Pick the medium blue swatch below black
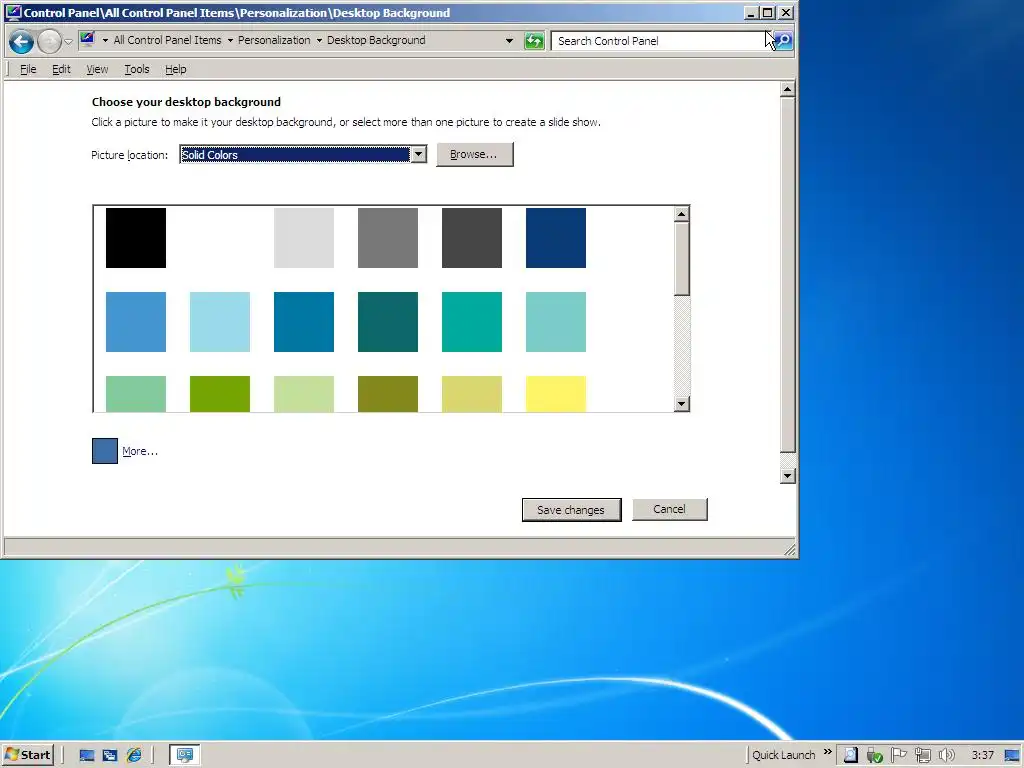Screen dimensions: 1024x768 136,322
